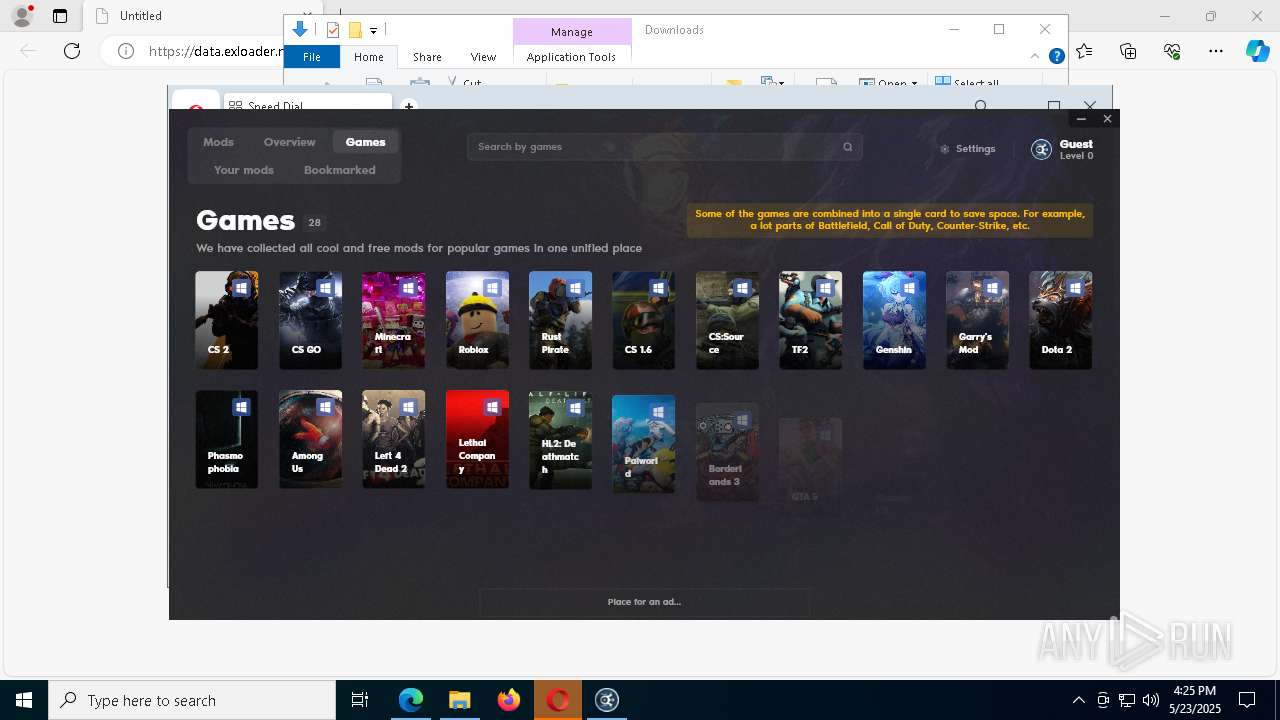Select the Among Us game card
The height and width of the screenshot is (720, 1280).
tap(310, 439)
